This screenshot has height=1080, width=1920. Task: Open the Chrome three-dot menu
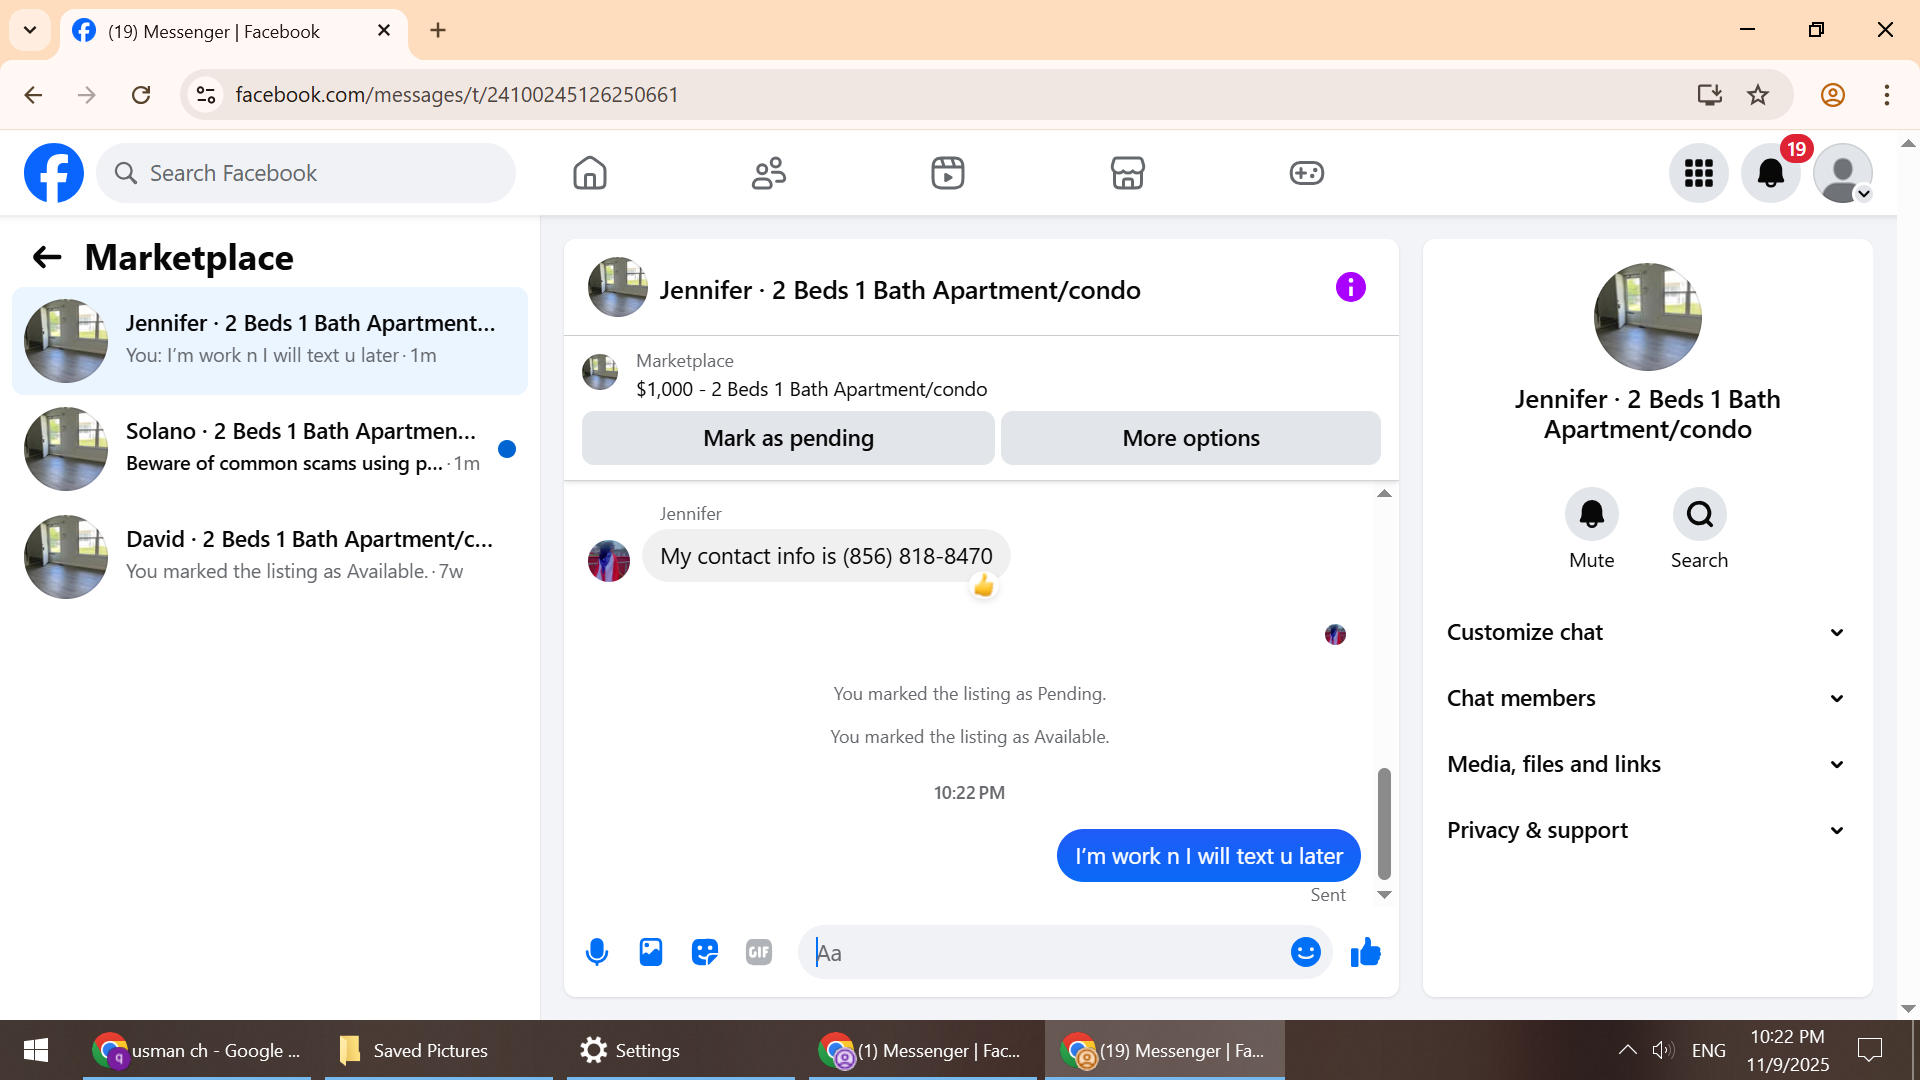(1887, 95)
